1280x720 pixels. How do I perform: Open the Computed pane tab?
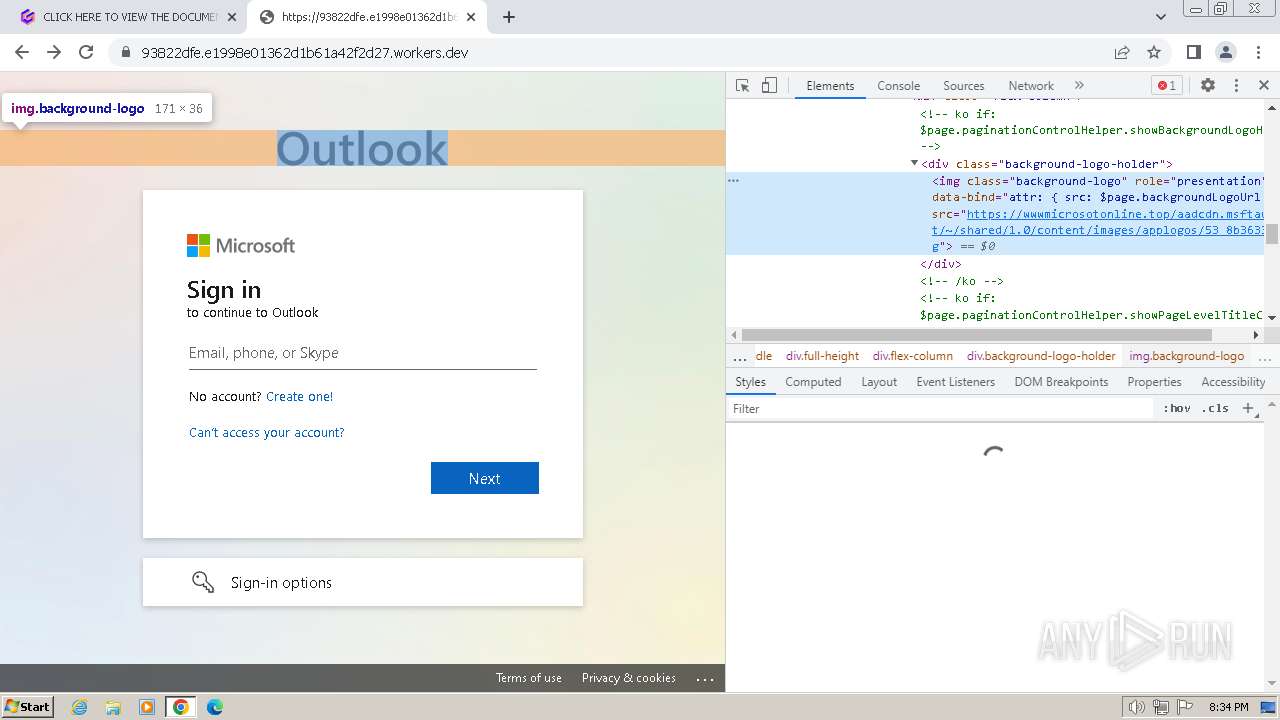(x=813, y=382)
